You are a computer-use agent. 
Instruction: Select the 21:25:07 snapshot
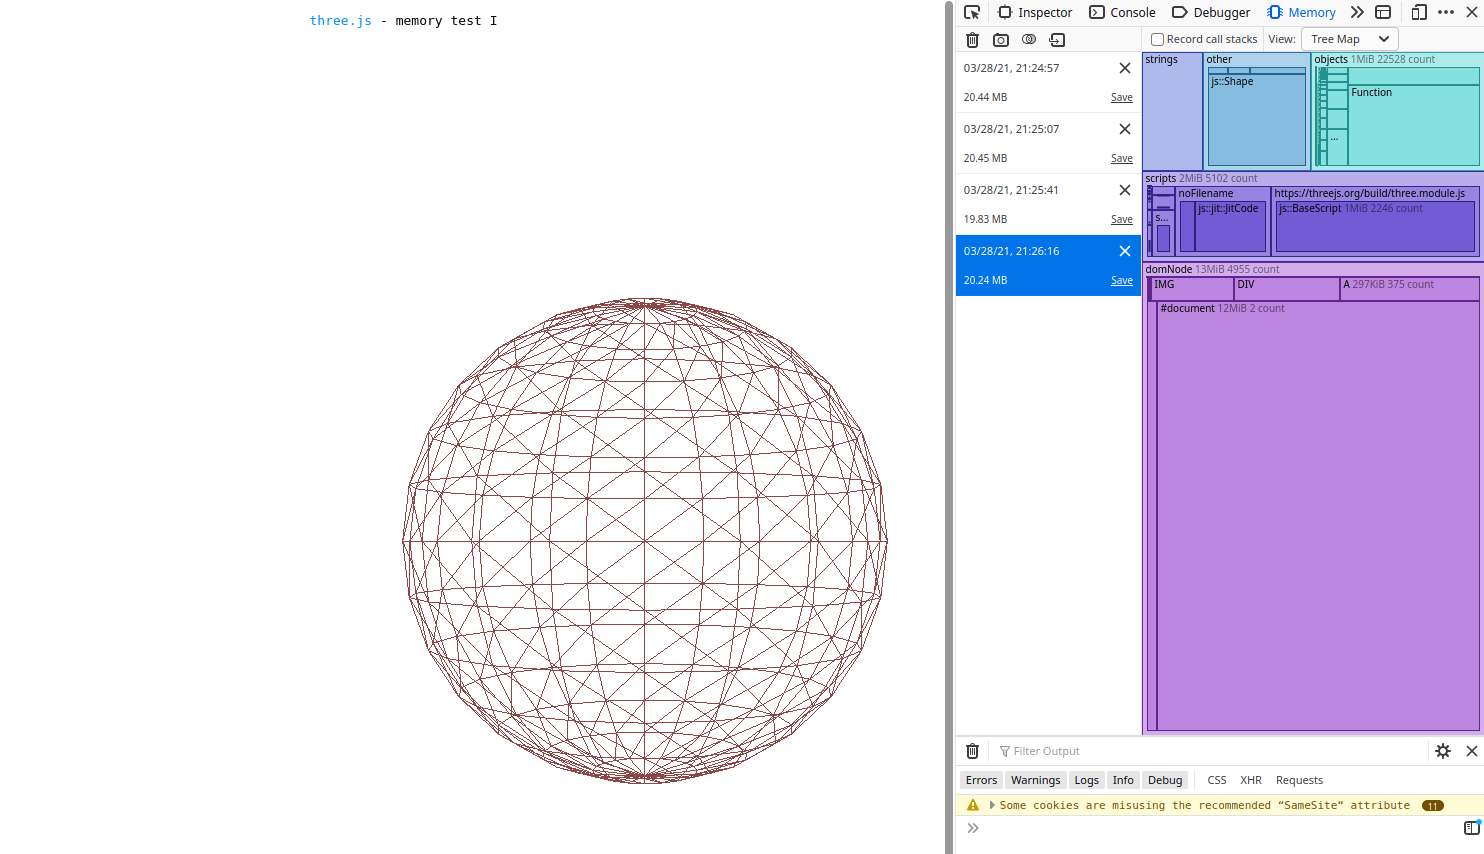(x=1048, y=143)
